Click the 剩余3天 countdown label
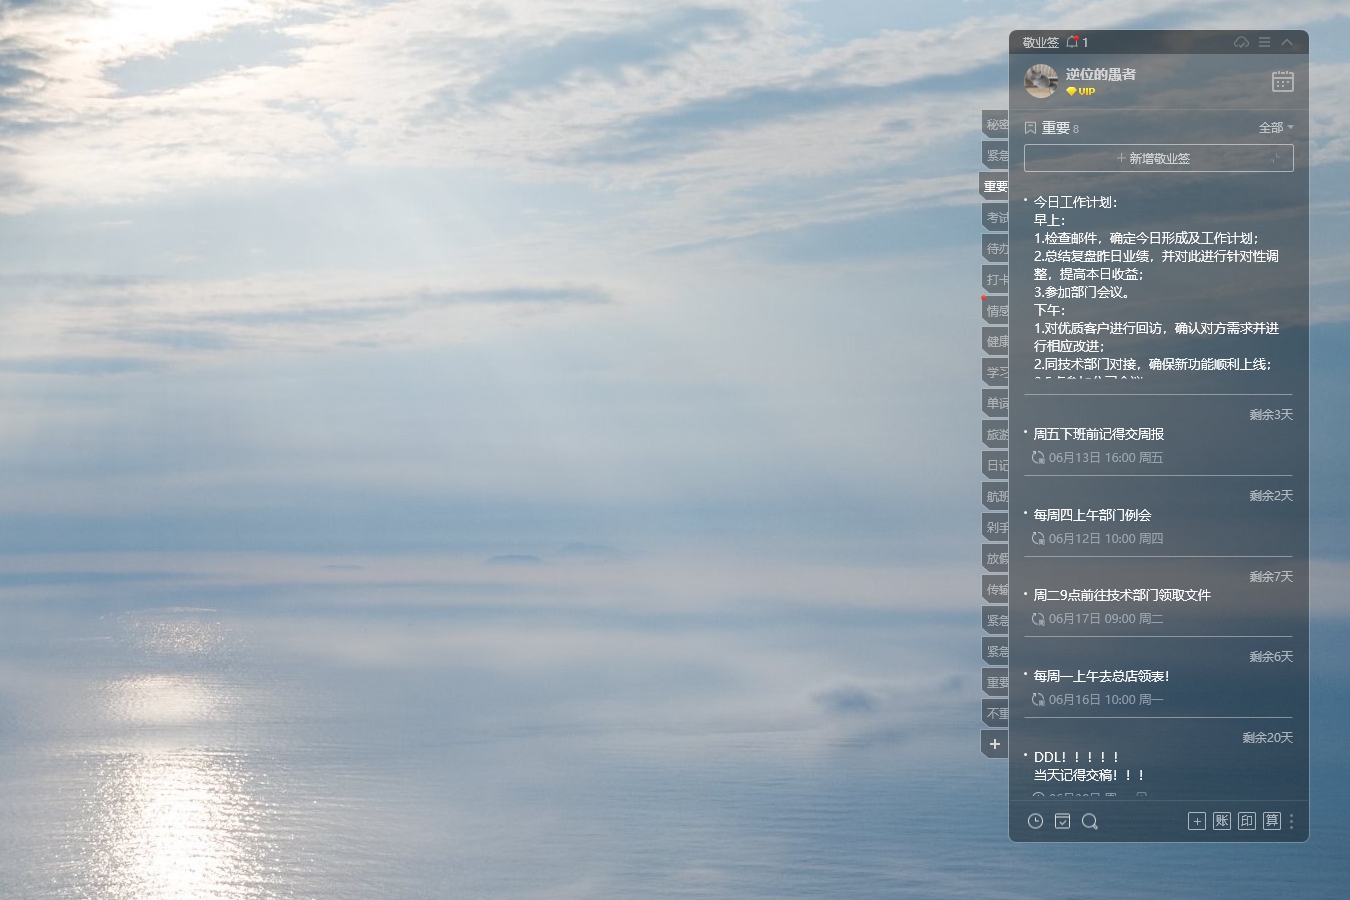This screenshot has width=1350, height=900. point(1271,414)
